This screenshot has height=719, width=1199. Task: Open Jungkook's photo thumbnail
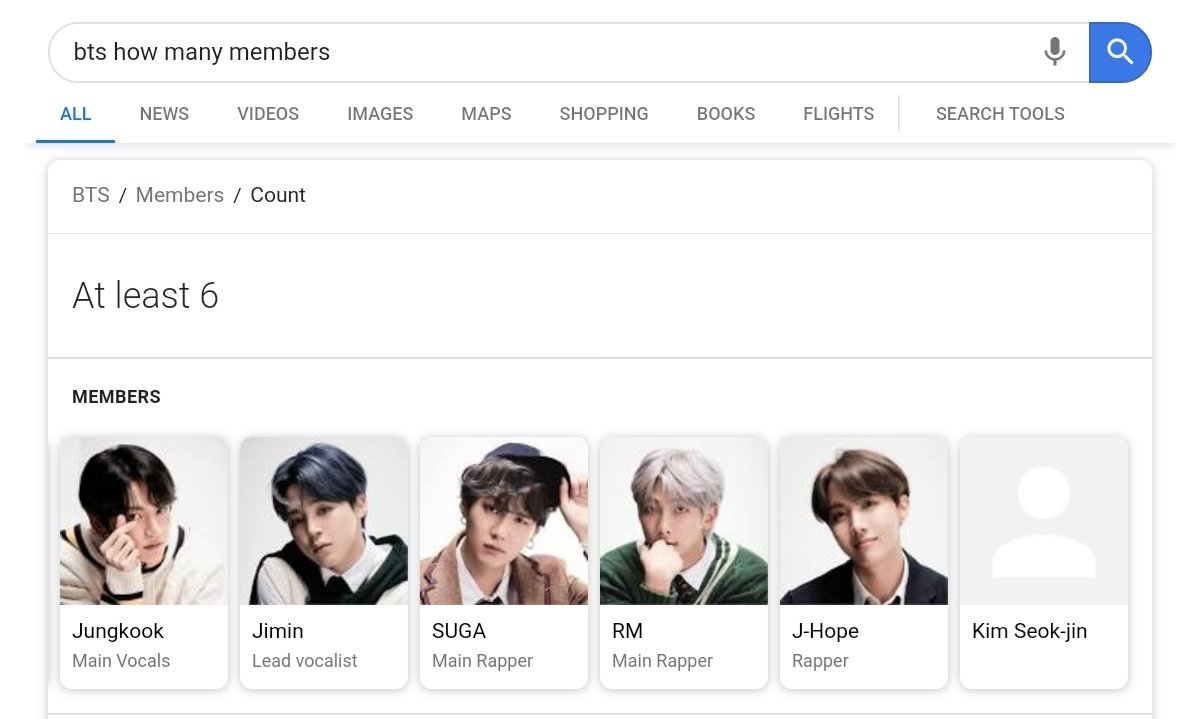(x=144, y=521)
